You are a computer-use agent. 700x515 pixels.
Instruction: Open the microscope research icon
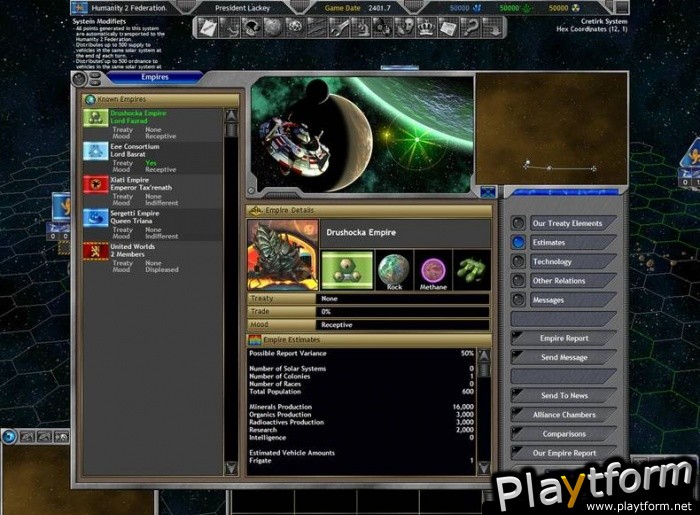[361, 28]
